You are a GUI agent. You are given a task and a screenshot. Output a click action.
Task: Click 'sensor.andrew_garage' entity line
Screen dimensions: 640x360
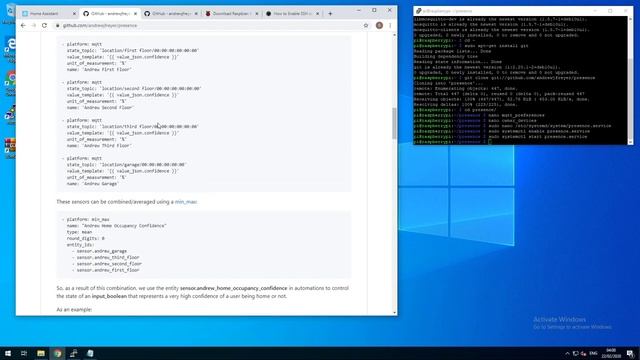(x=102, y=251)
